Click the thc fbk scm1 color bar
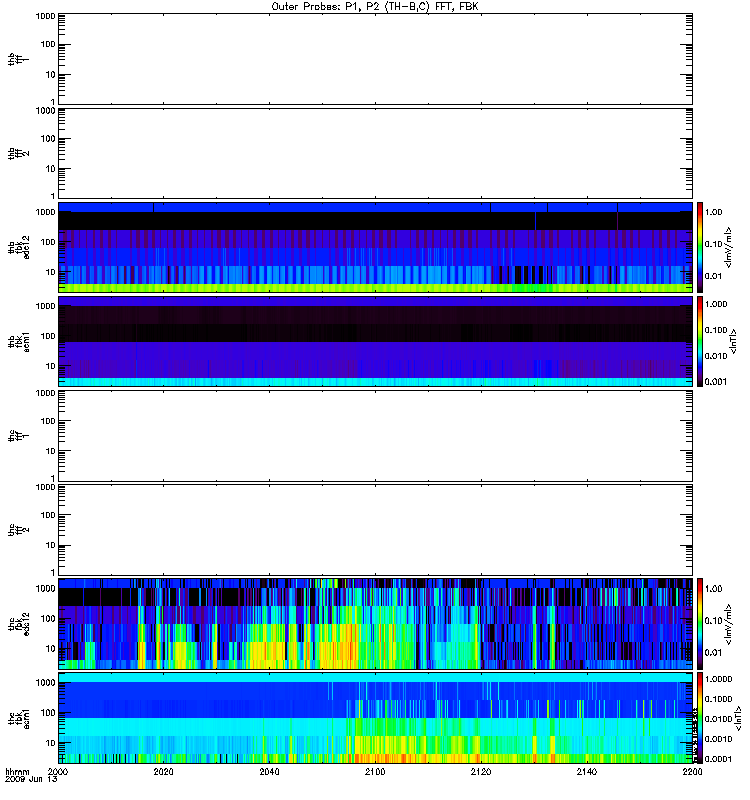 coord(700,718)
